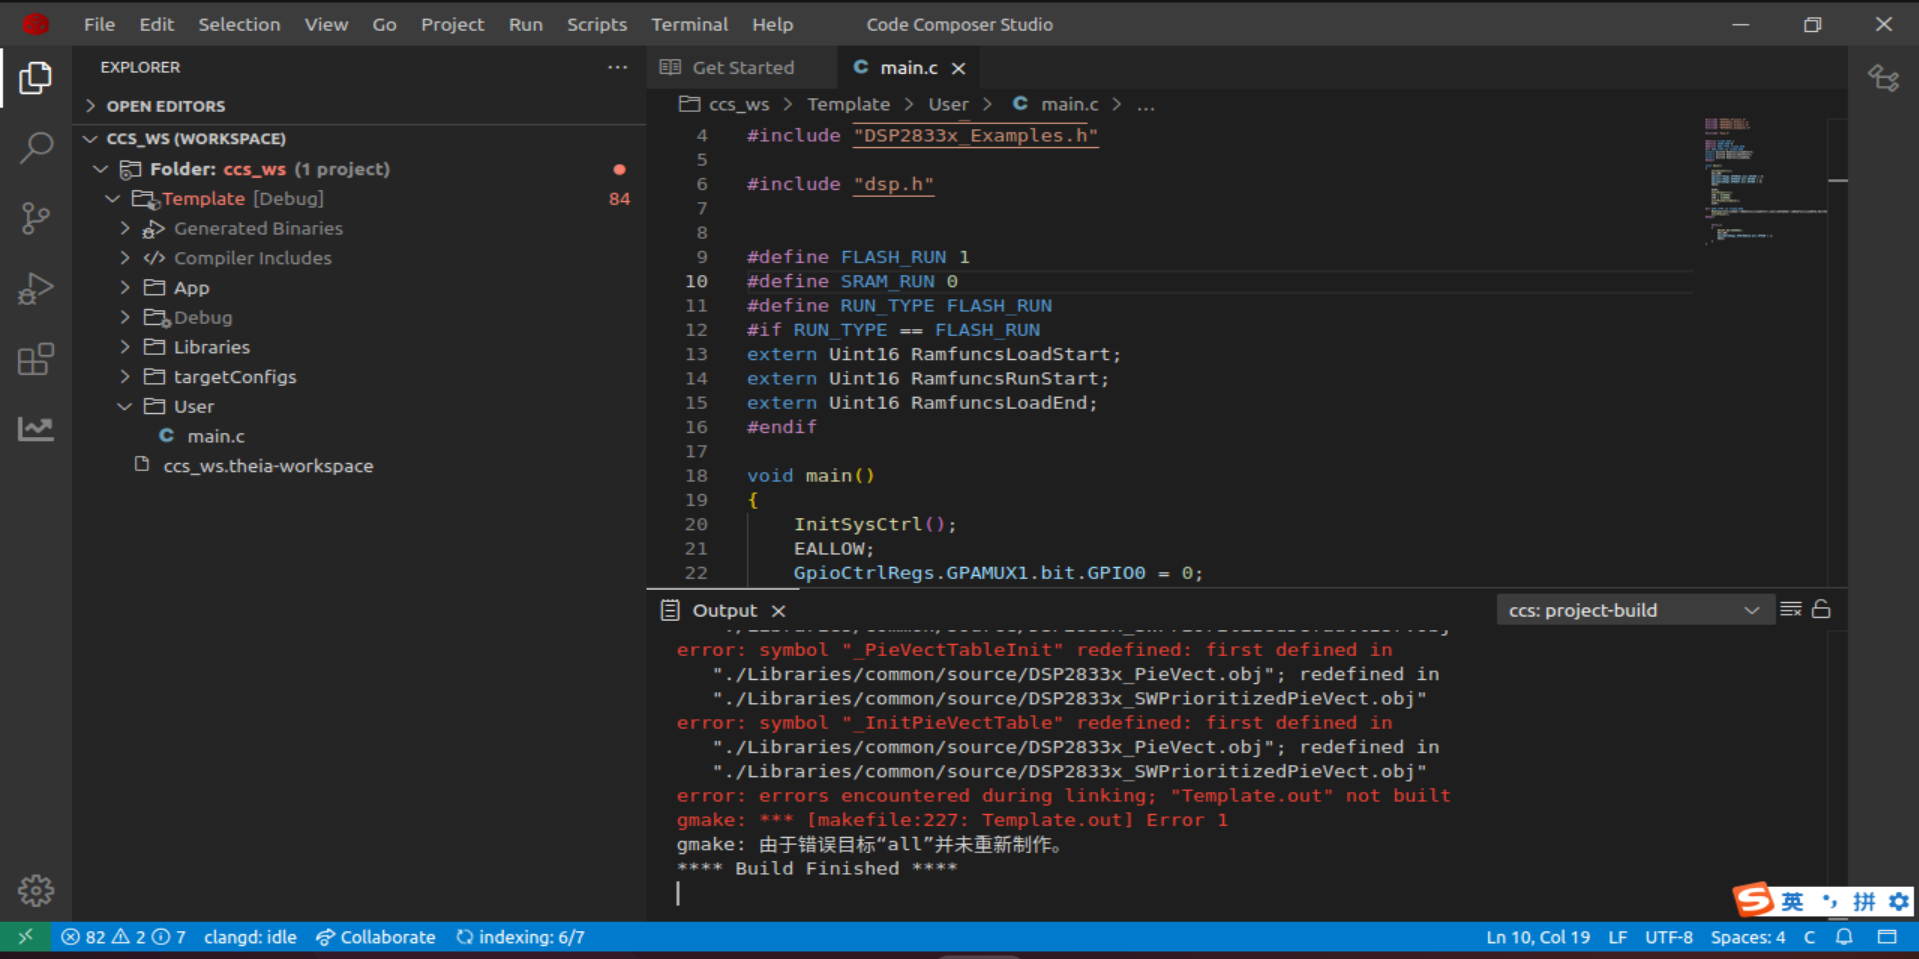Screen dimensions: 1919x959
Task: Click the notifications bell in status bar
Action: pos(1845,937)
